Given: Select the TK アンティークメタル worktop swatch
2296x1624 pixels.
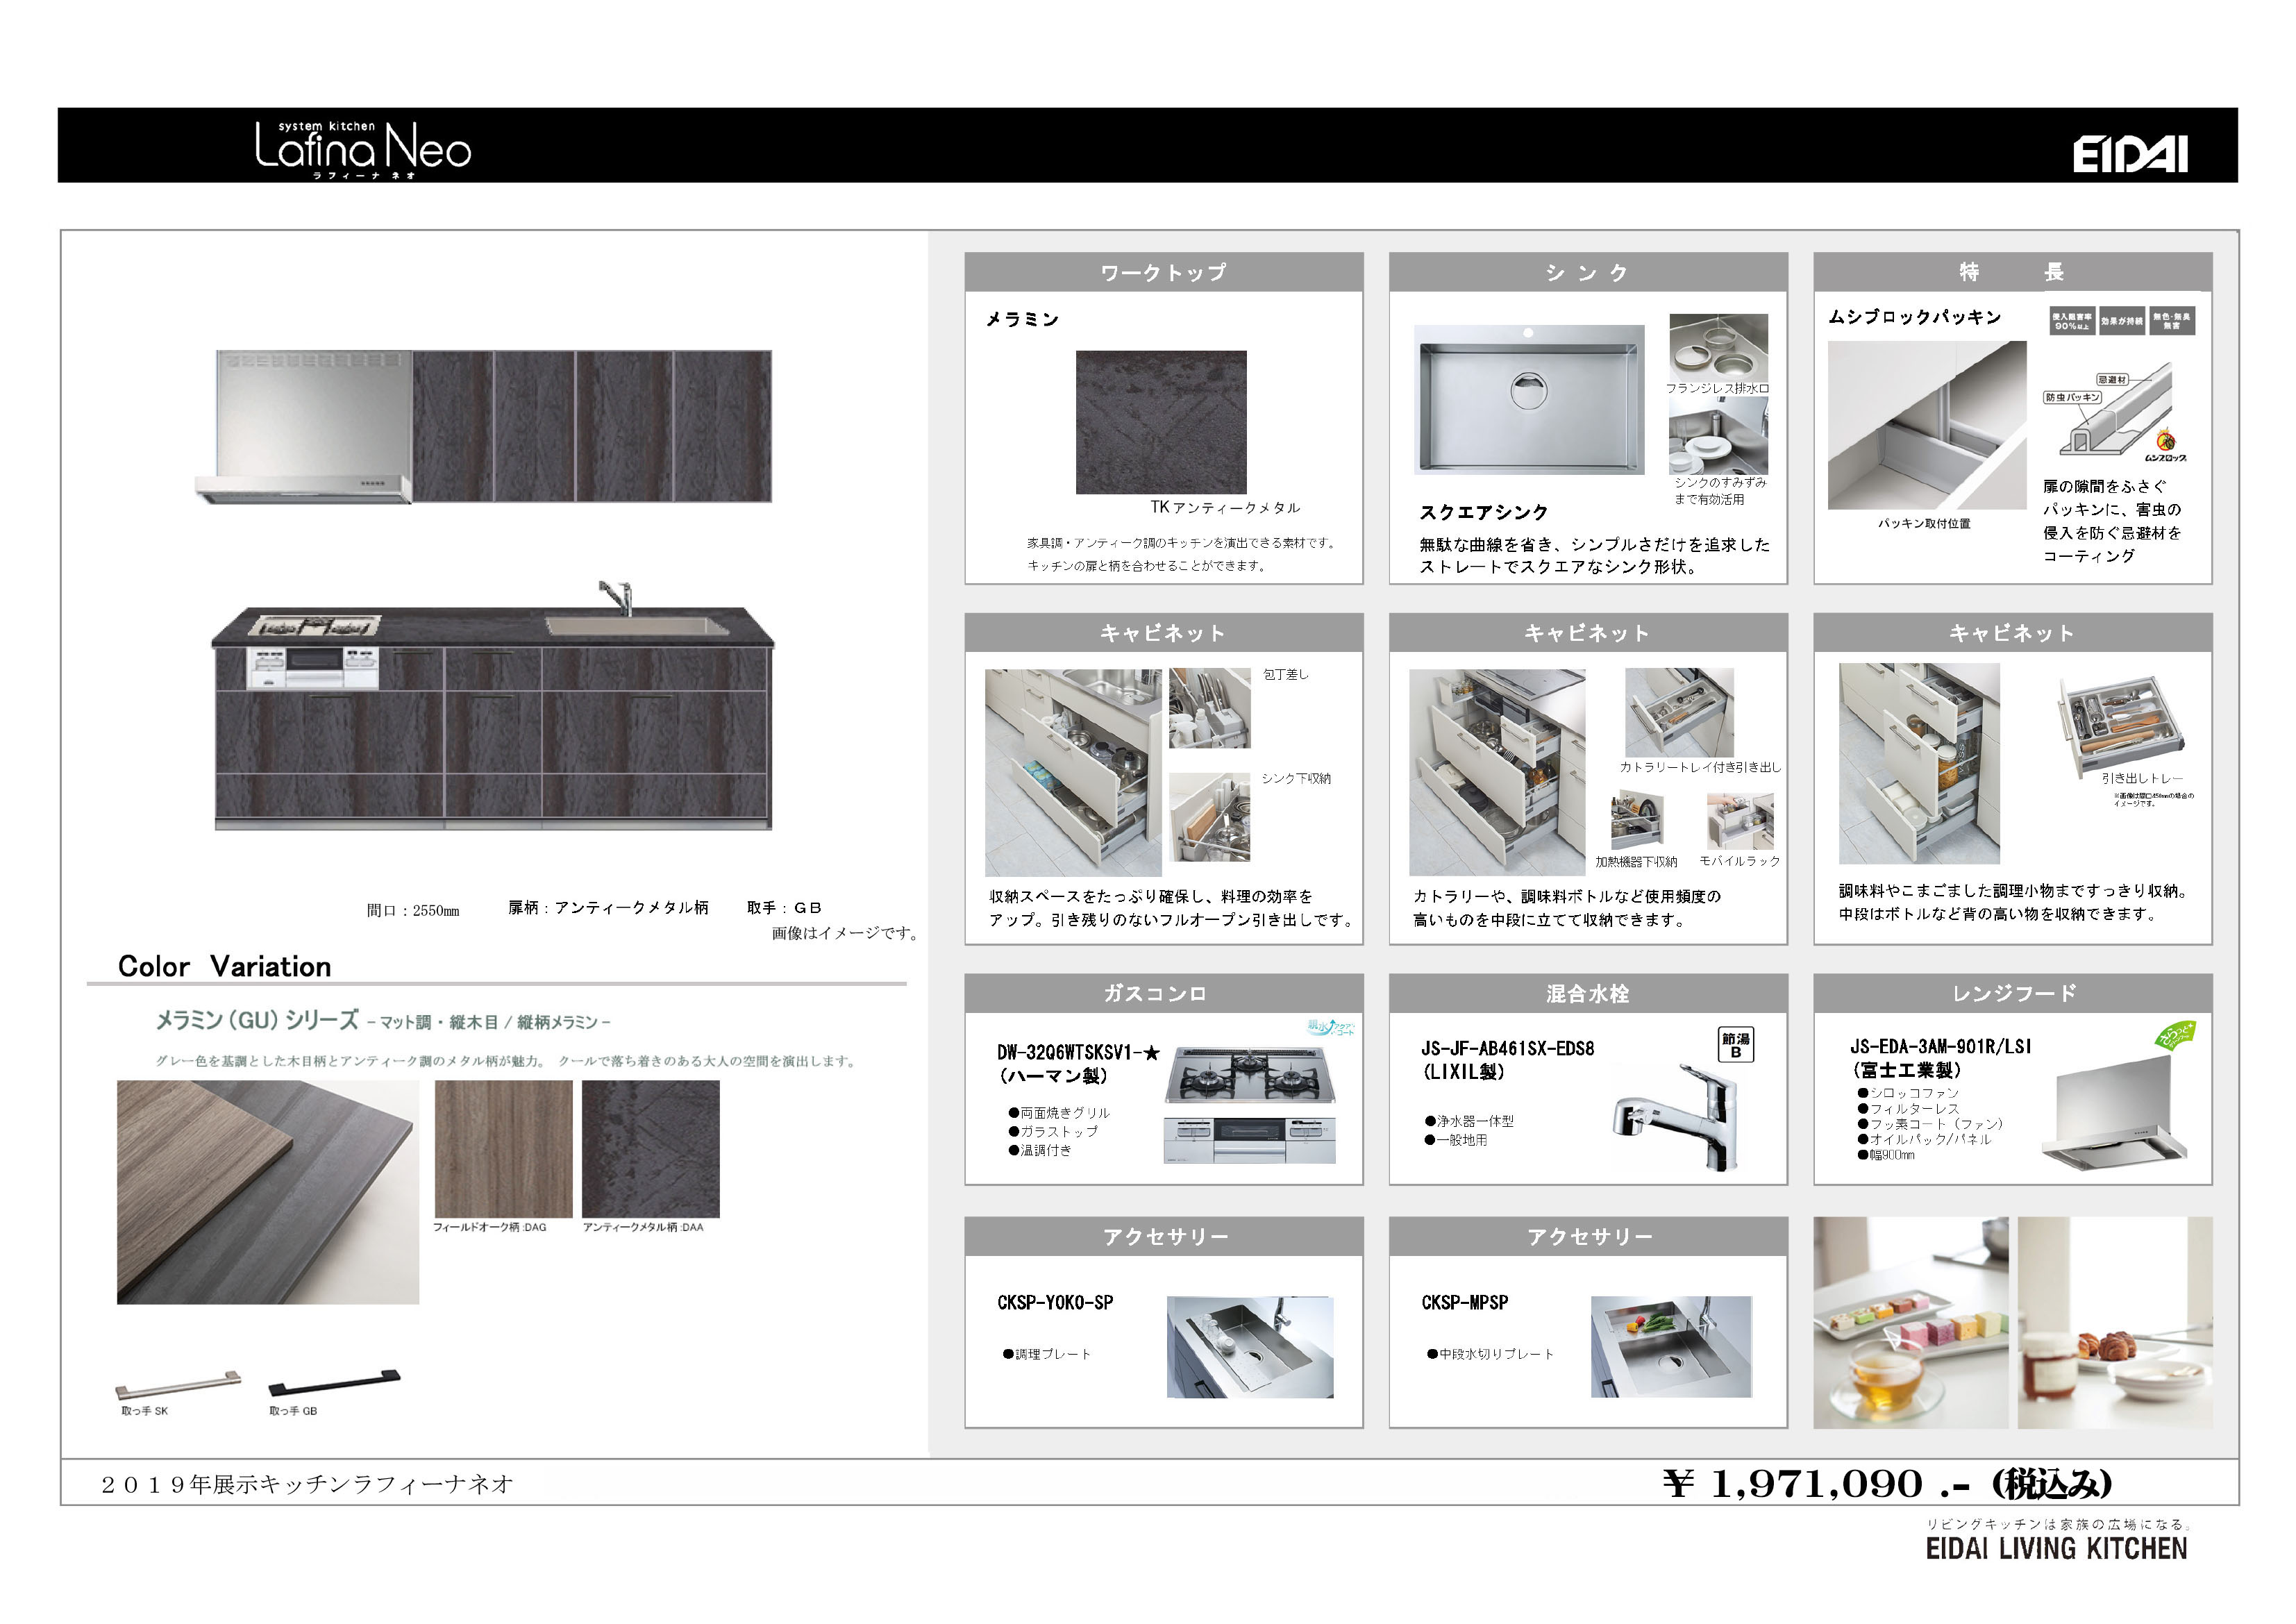Looking at the screenshot, I should tap(1161, 422).
